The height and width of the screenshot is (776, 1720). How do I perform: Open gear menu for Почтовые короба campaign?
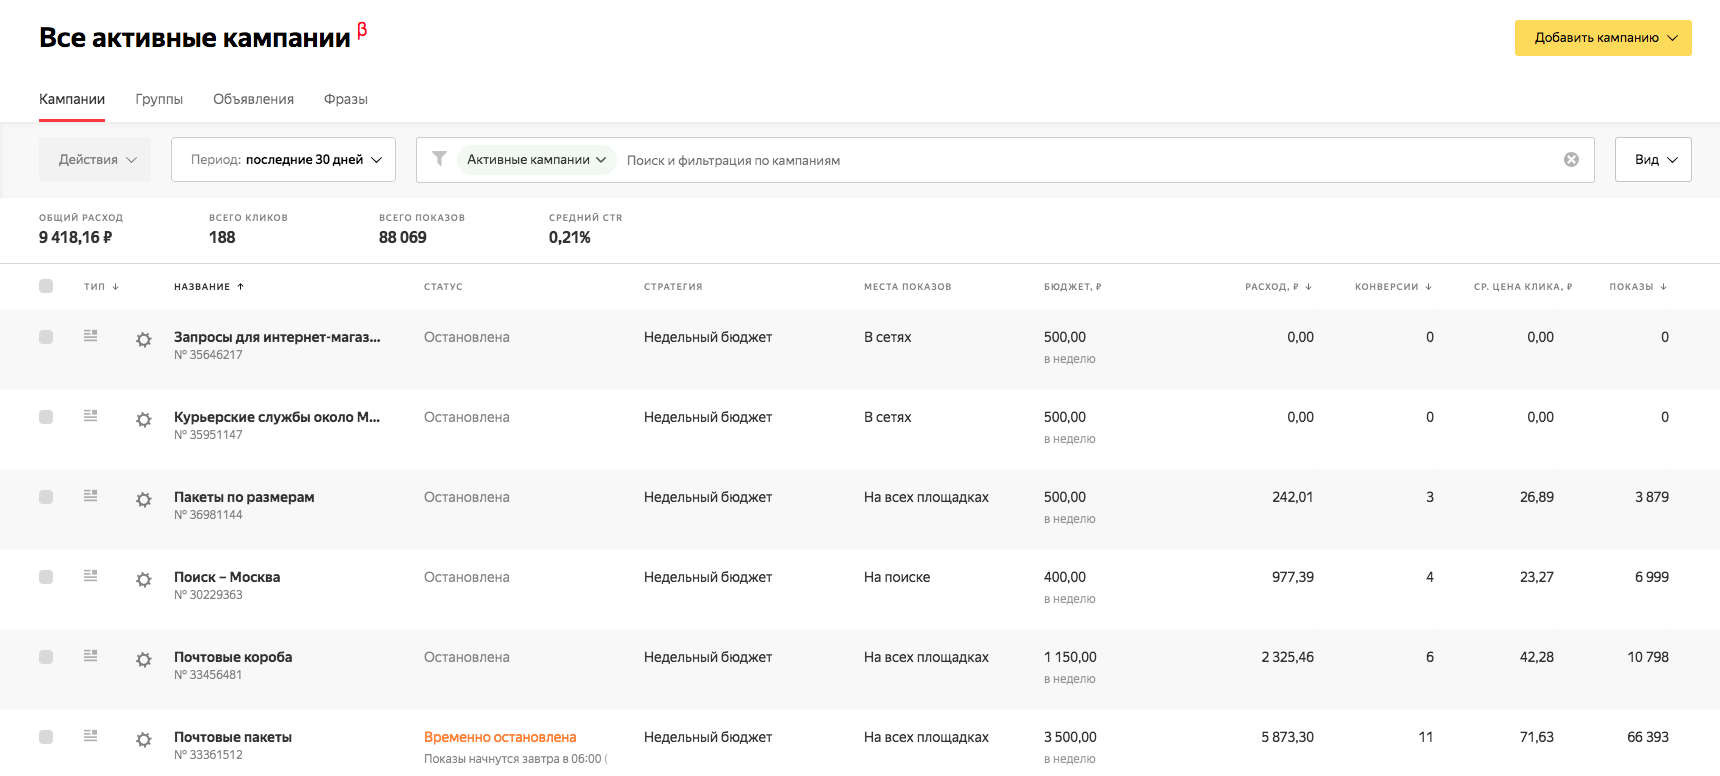pos(144,659)
